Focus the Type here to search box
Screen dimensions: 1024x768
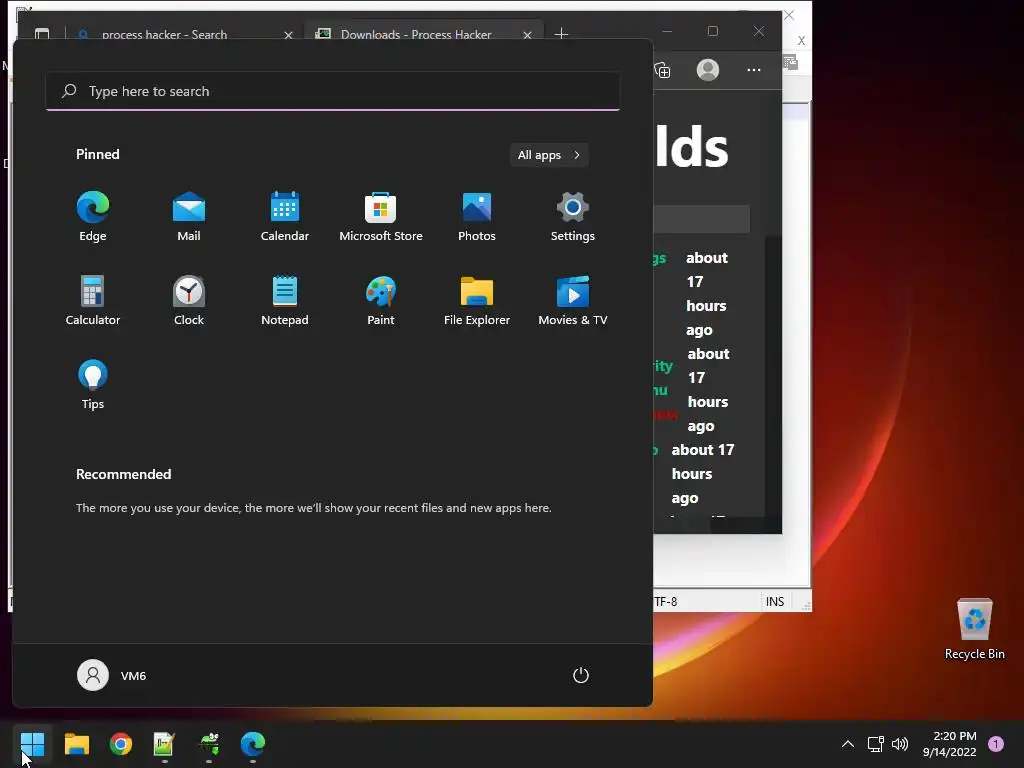tap(333, 91)
